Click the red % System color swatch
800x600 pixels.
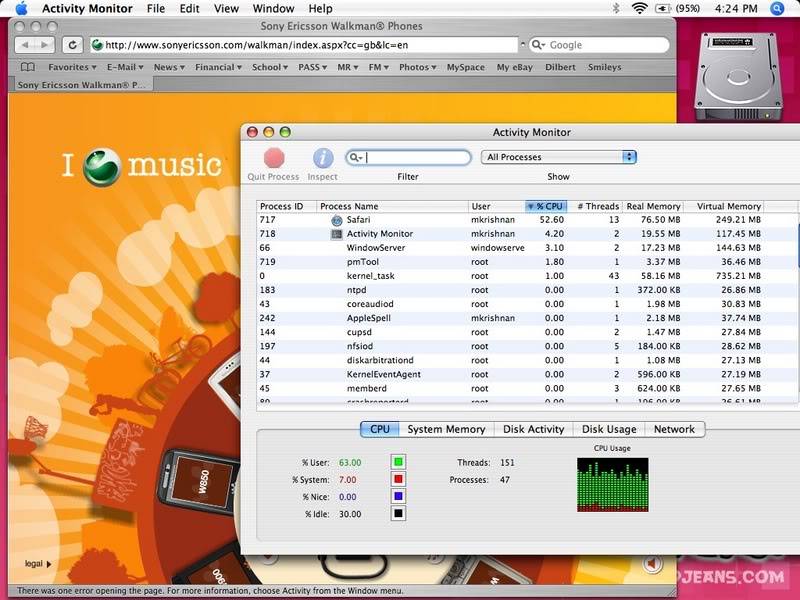tap(398, 480)
